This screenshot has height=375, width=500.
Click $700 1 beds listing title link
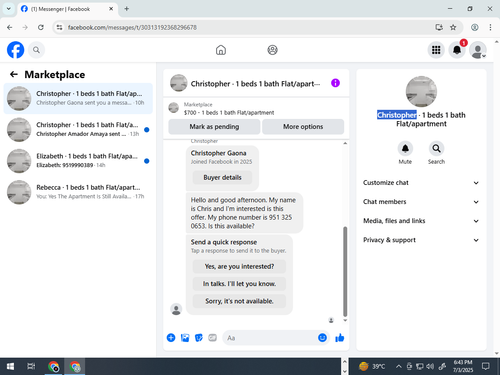229,113
